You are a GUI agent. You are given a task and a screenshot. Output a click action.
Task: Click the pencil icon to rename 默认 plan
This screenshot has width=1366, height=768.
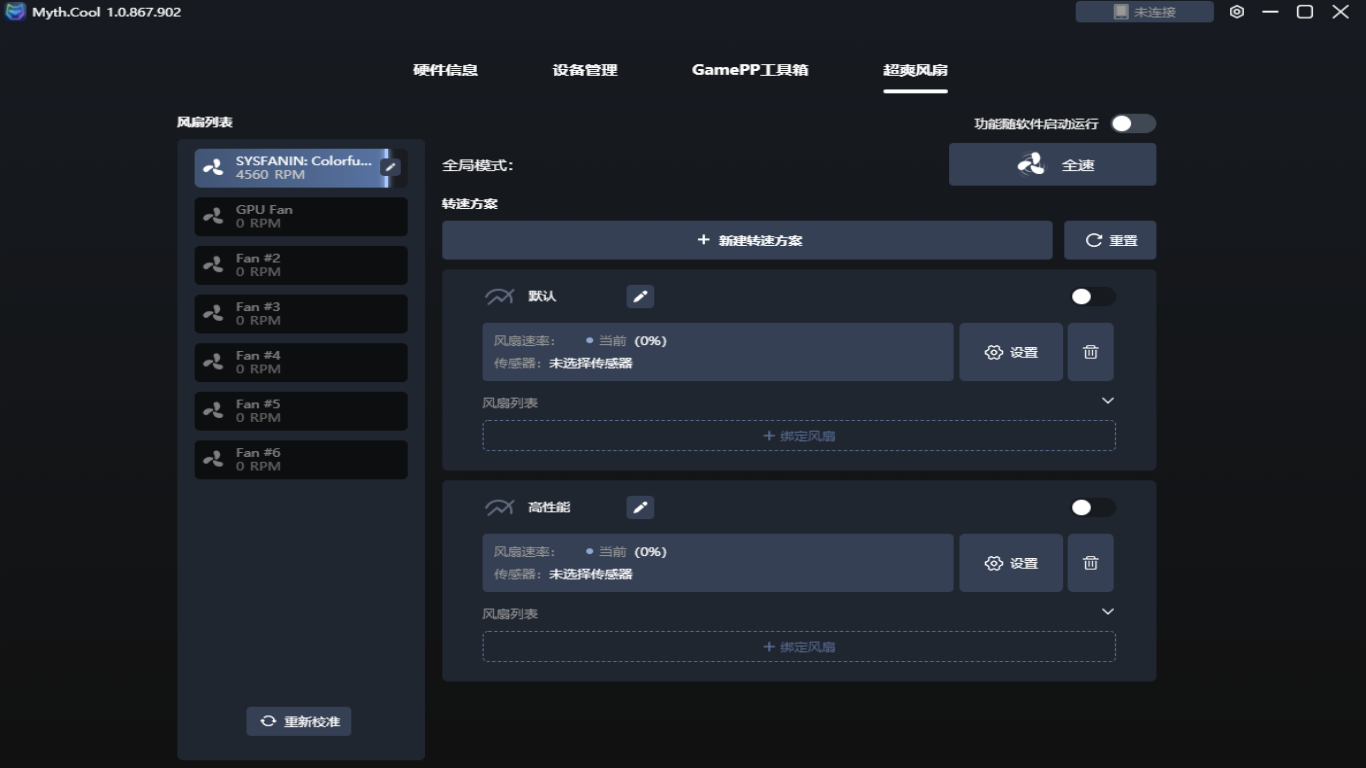[x=640, y=296]
